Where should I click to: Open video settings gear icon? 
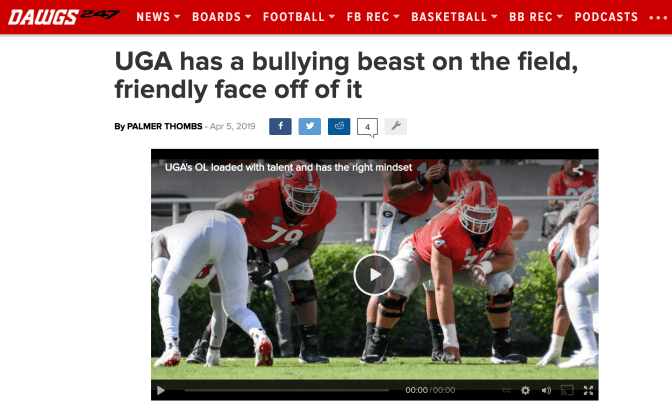[525, 390]
